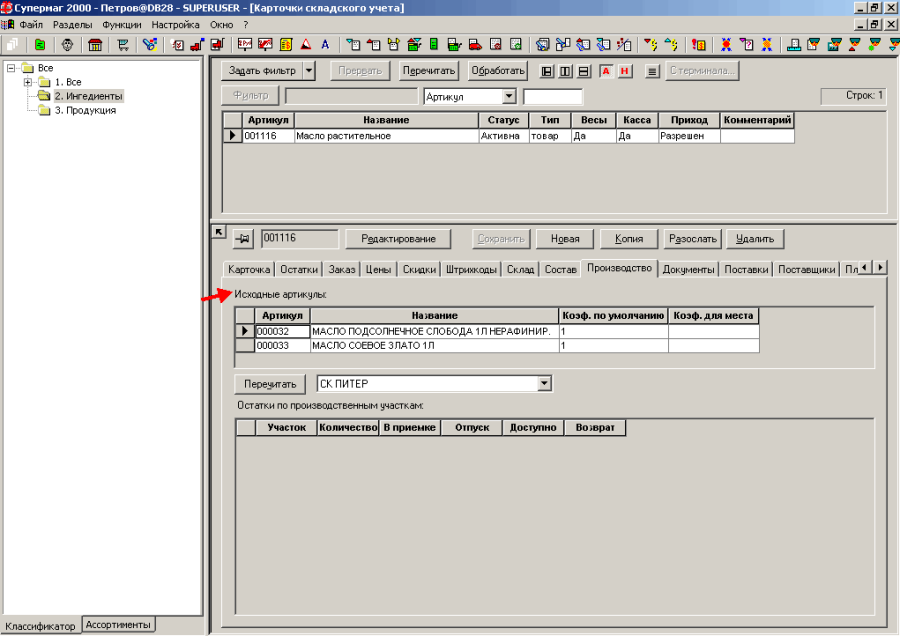Click the 001116 article number field
This screenshot has width=900, height=636.
(x=300, y=238)
